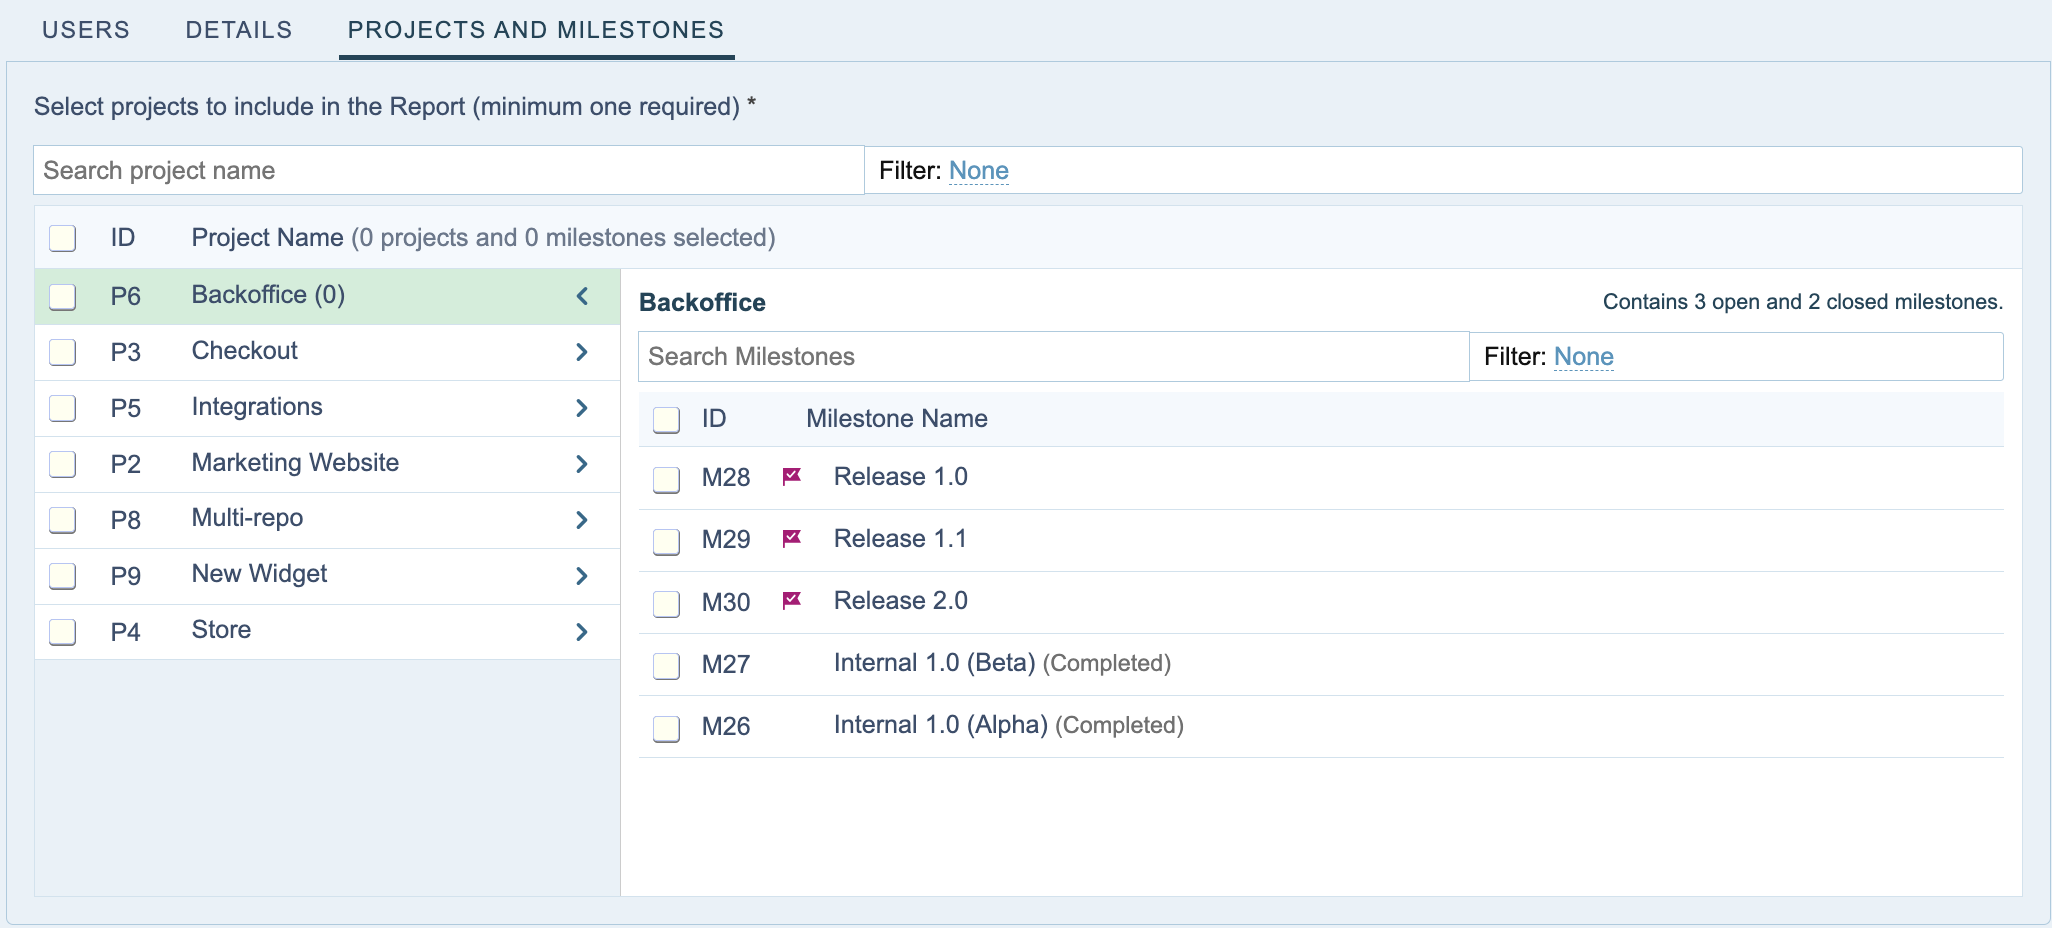Viewport: 2052px width, 928px height.
Task: Focus the Search project name field
Action: click(x=448, y=171)
